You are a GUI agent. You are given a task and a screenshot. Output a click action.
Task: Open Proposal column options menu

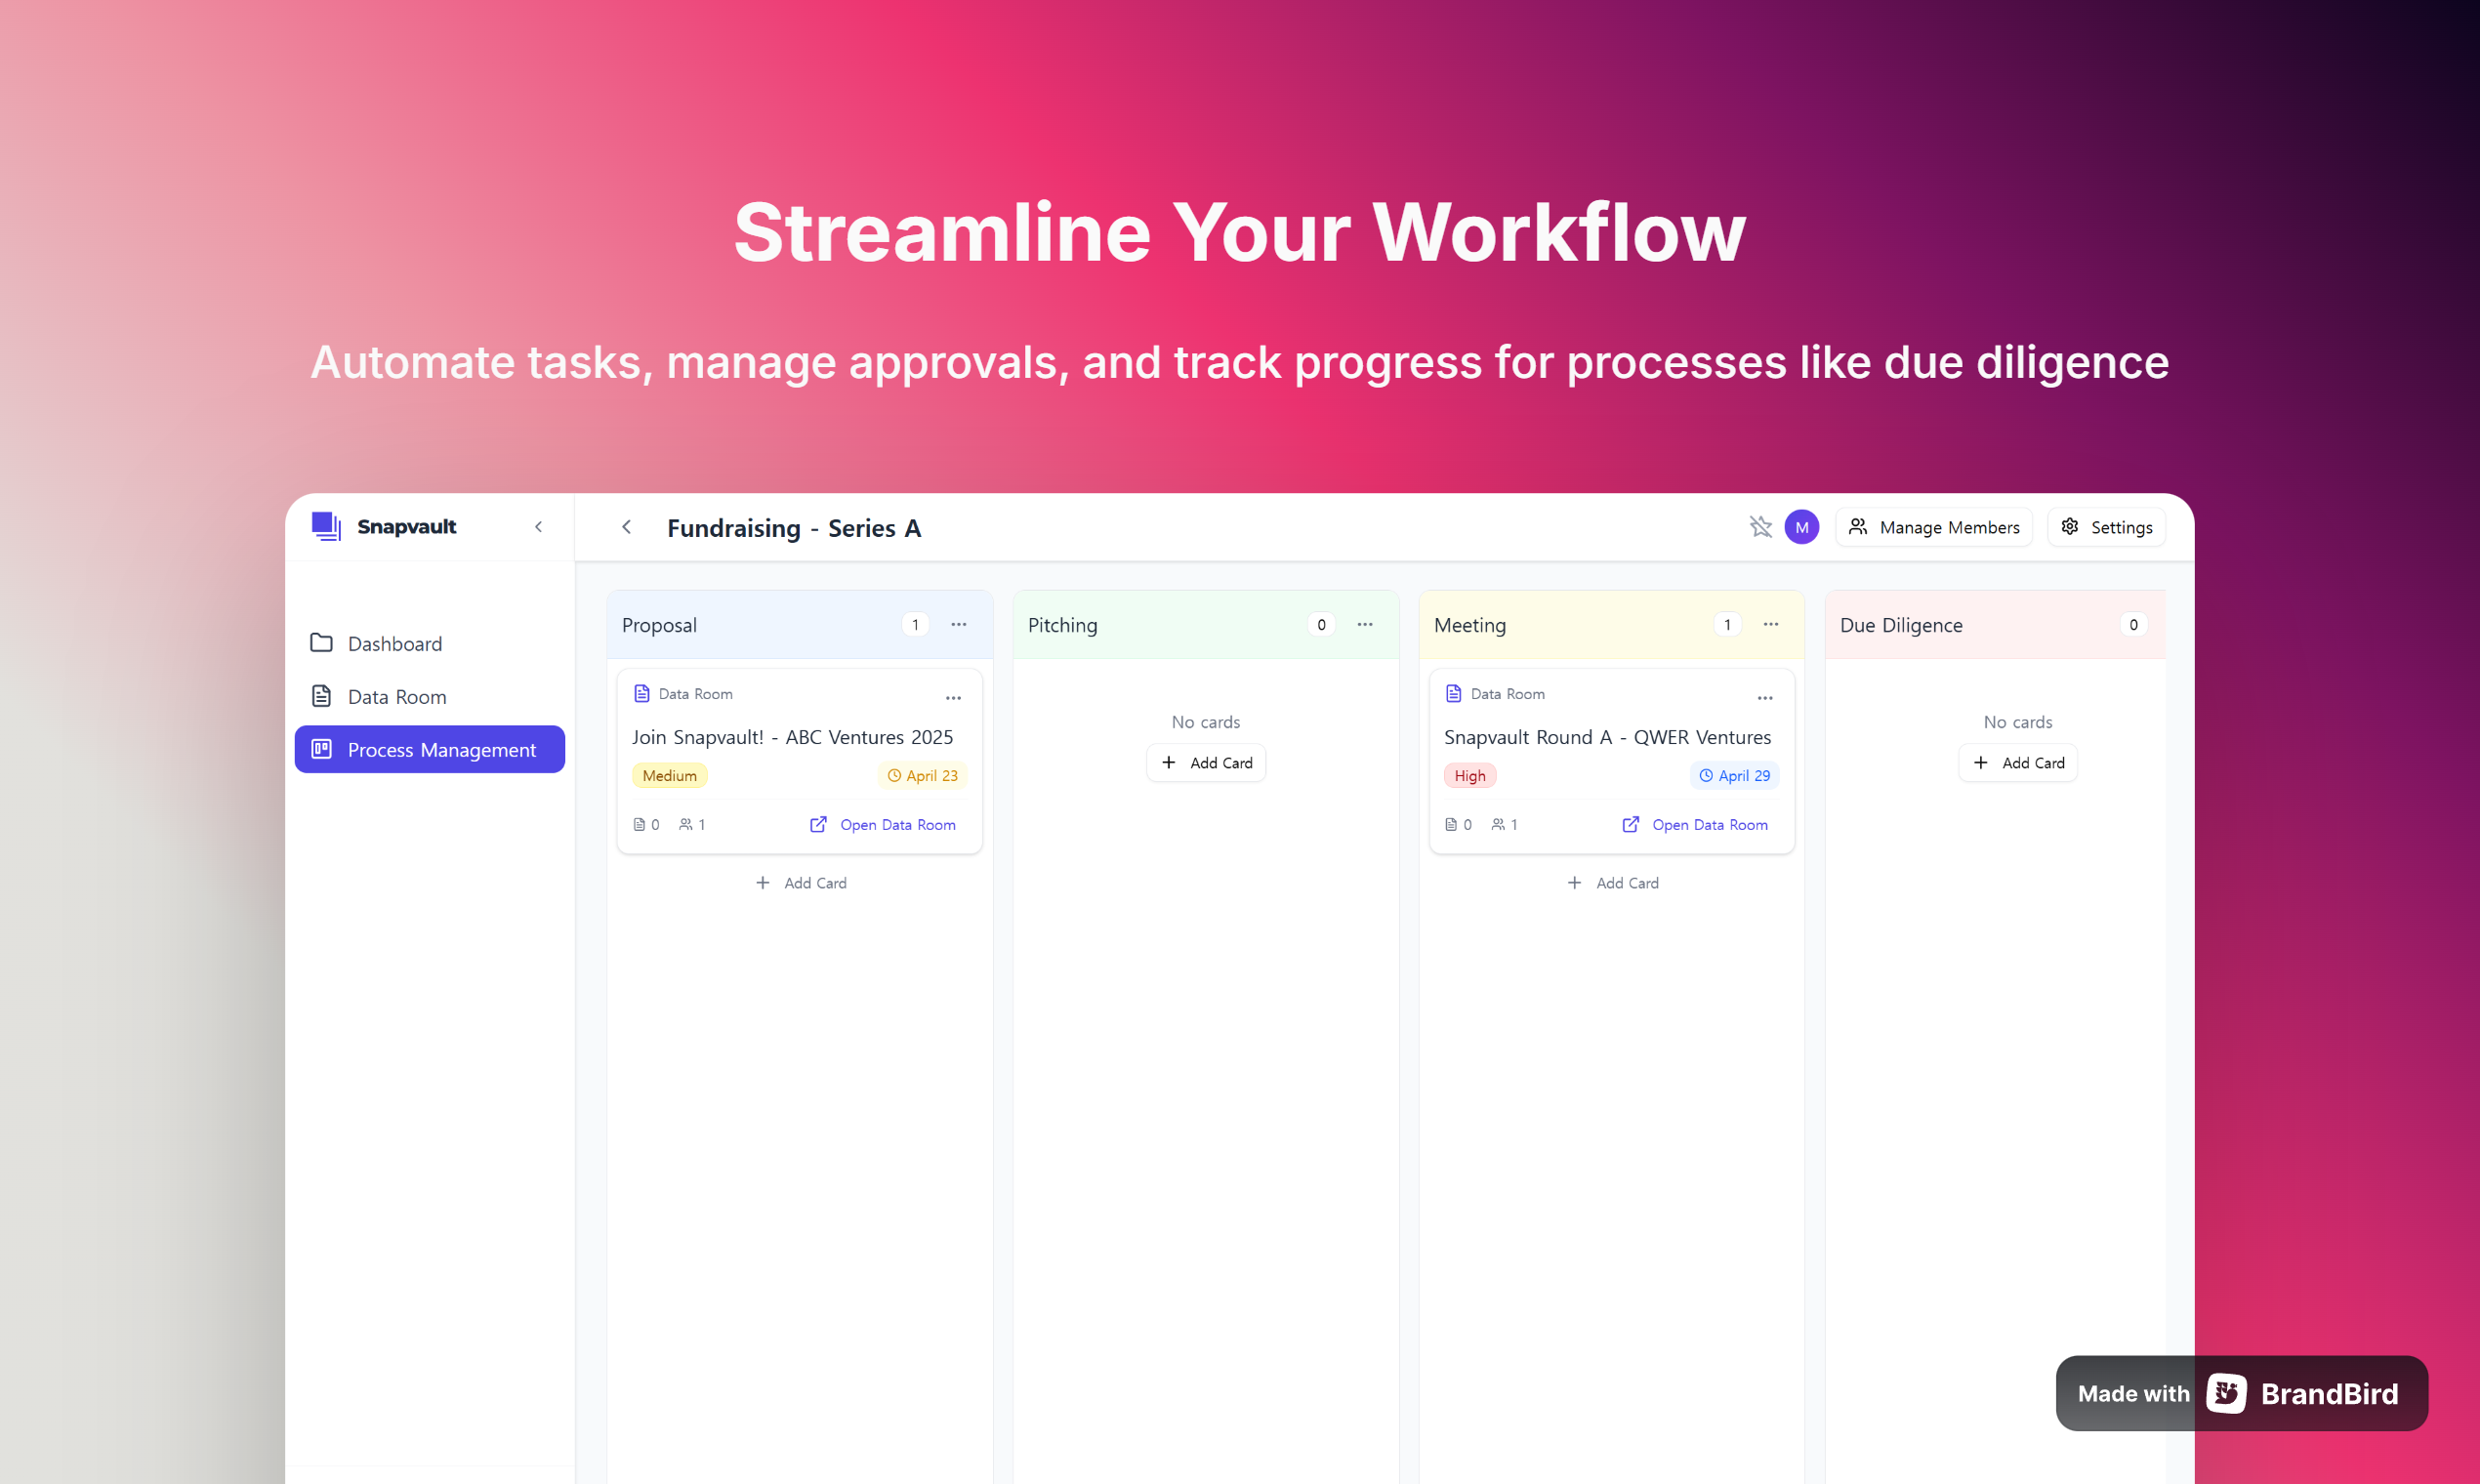pos(958,624)
